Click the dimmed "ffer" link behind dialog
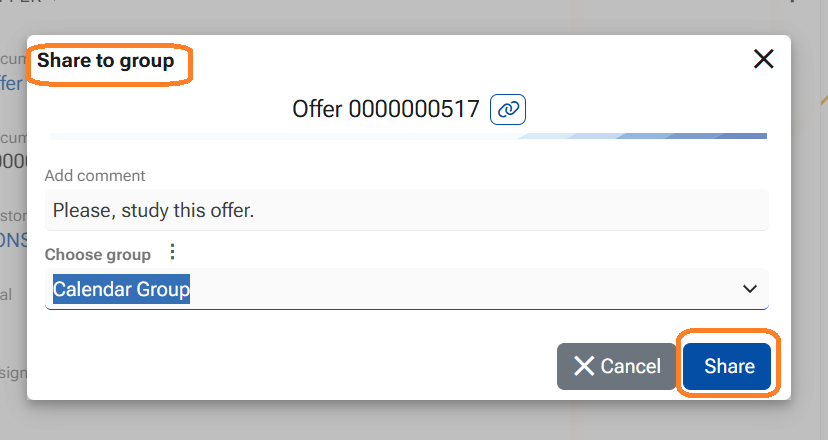828x440 pixels. (x=12, y=84)
